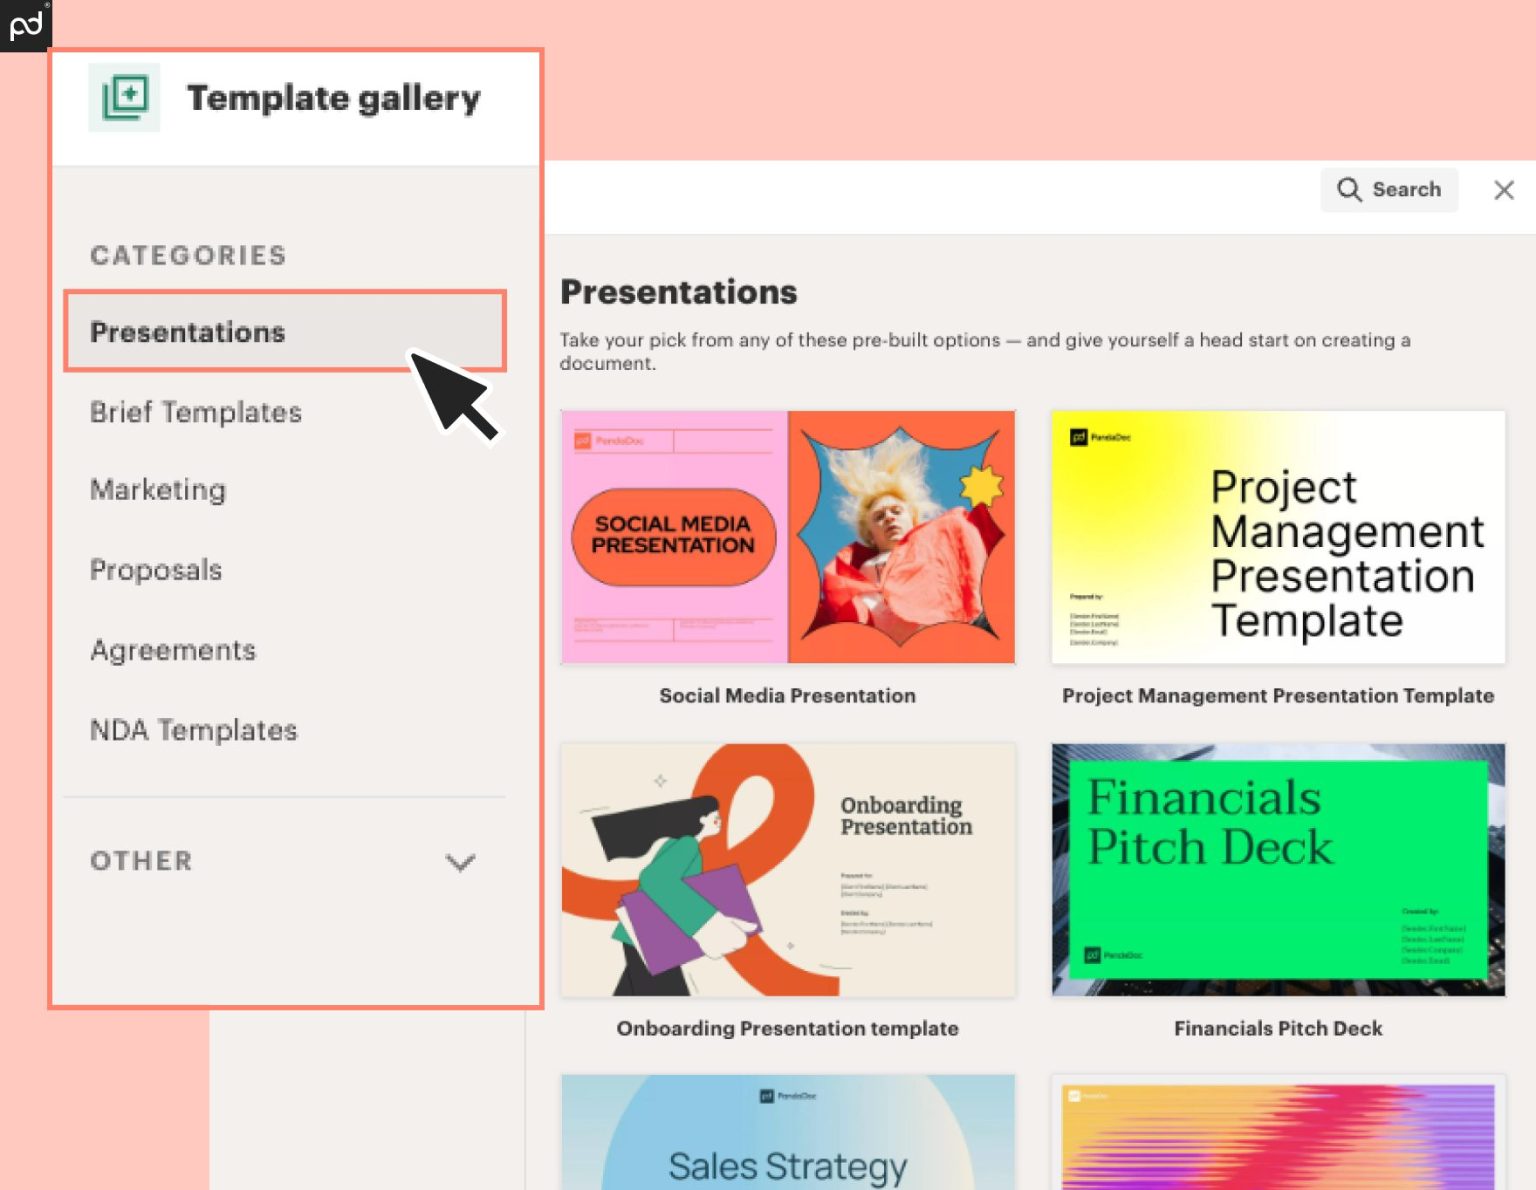The width and height of the screenshot is (1536, 1190).
Task: Pick the Onboarding Presentation template thumbnail
Action: (x=788, y=869)
